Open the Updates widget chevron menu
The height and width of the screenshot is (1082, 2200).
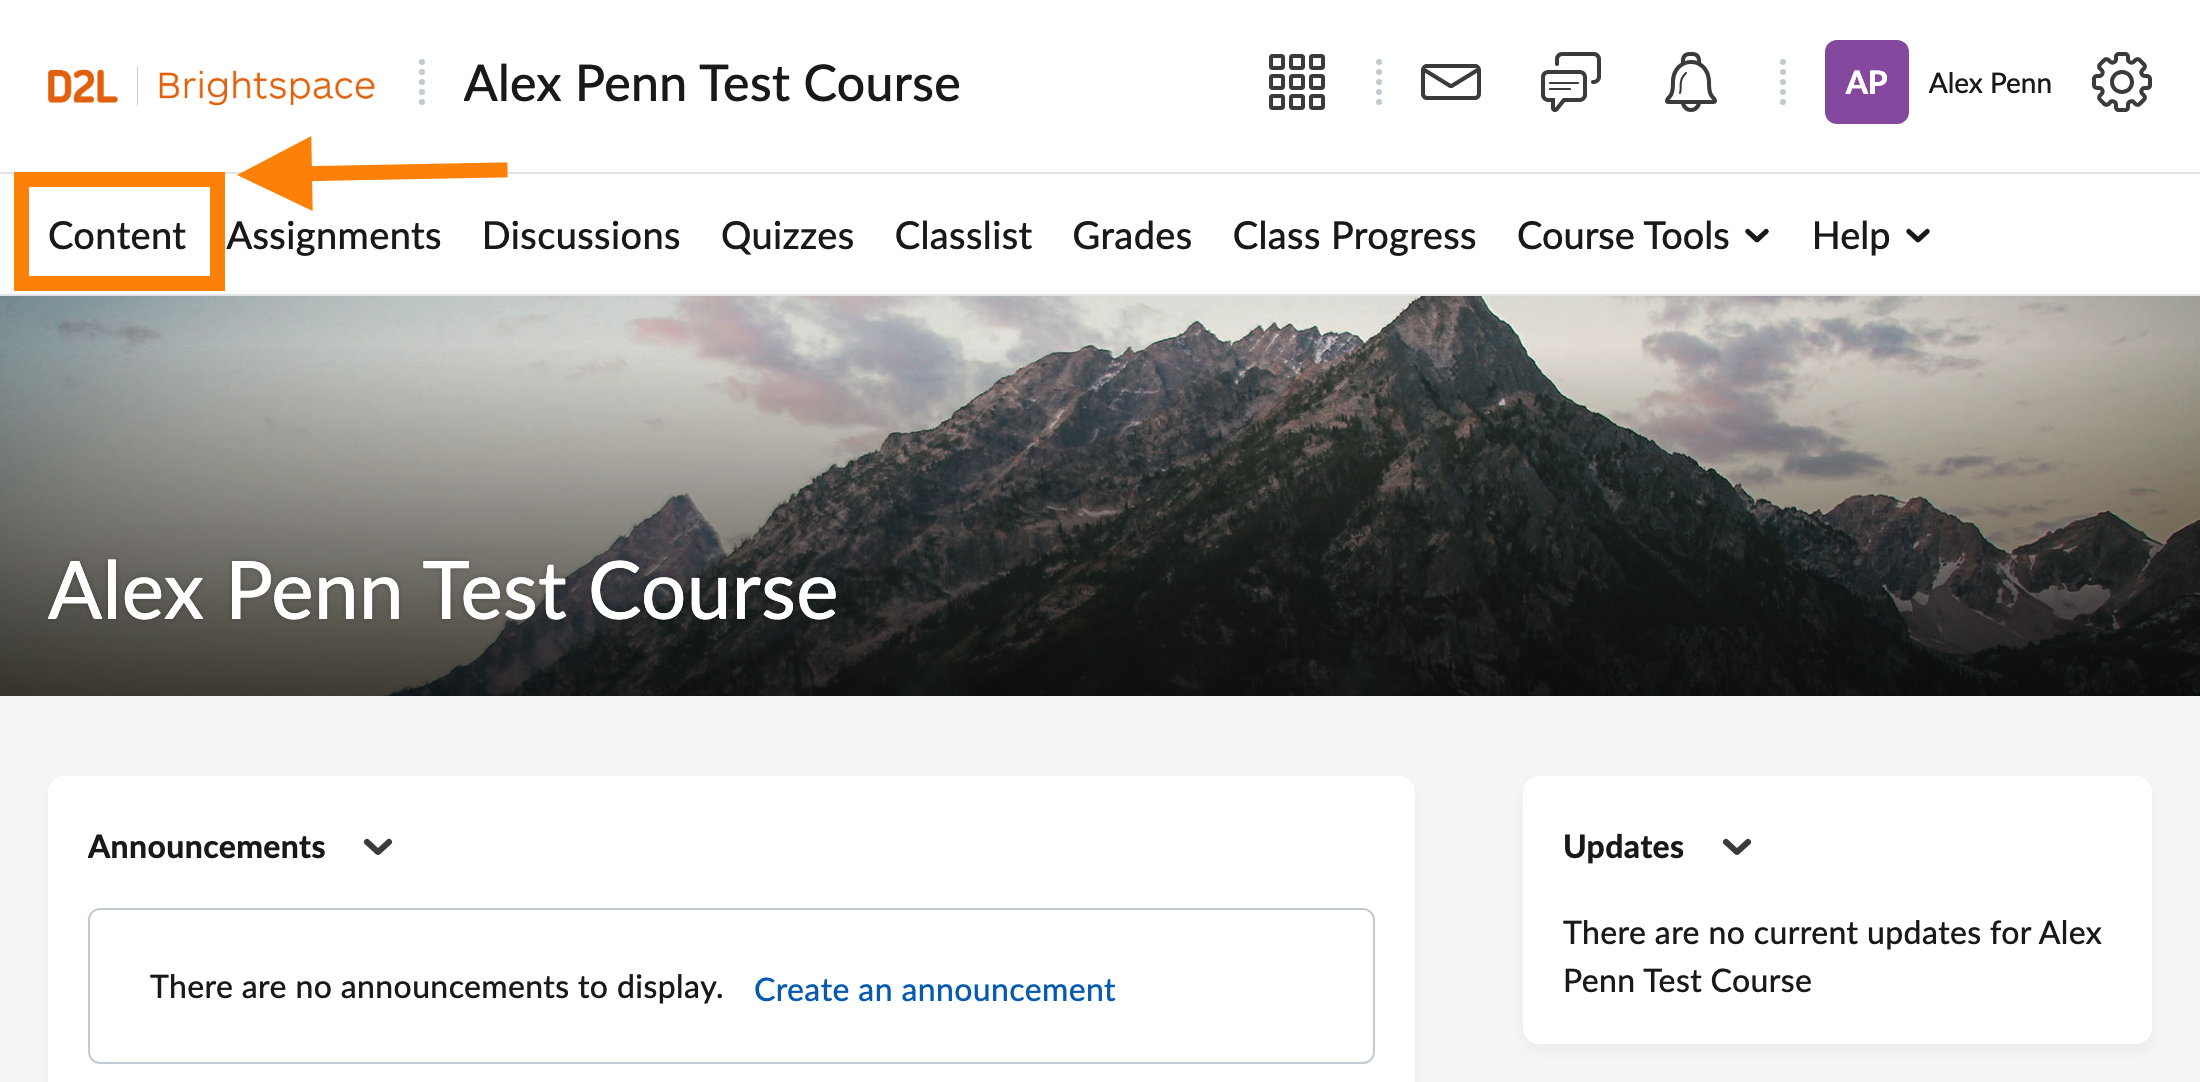click(1737, 847)
